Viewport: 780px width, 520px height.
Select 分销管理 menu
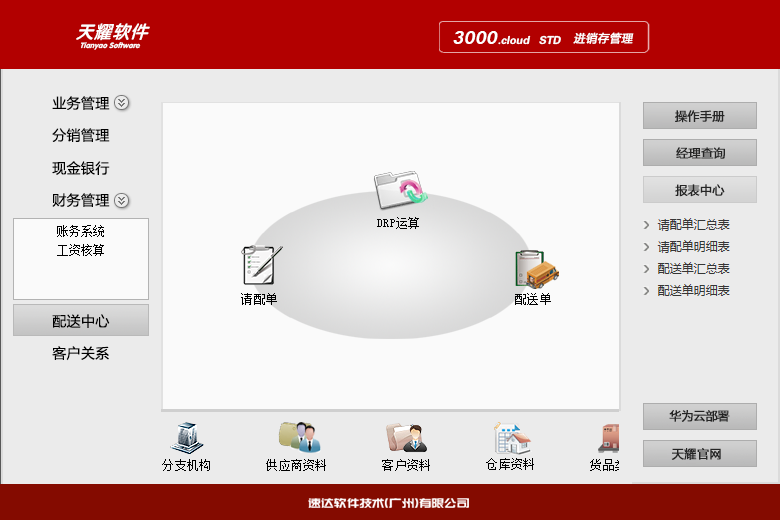point(81,135)
